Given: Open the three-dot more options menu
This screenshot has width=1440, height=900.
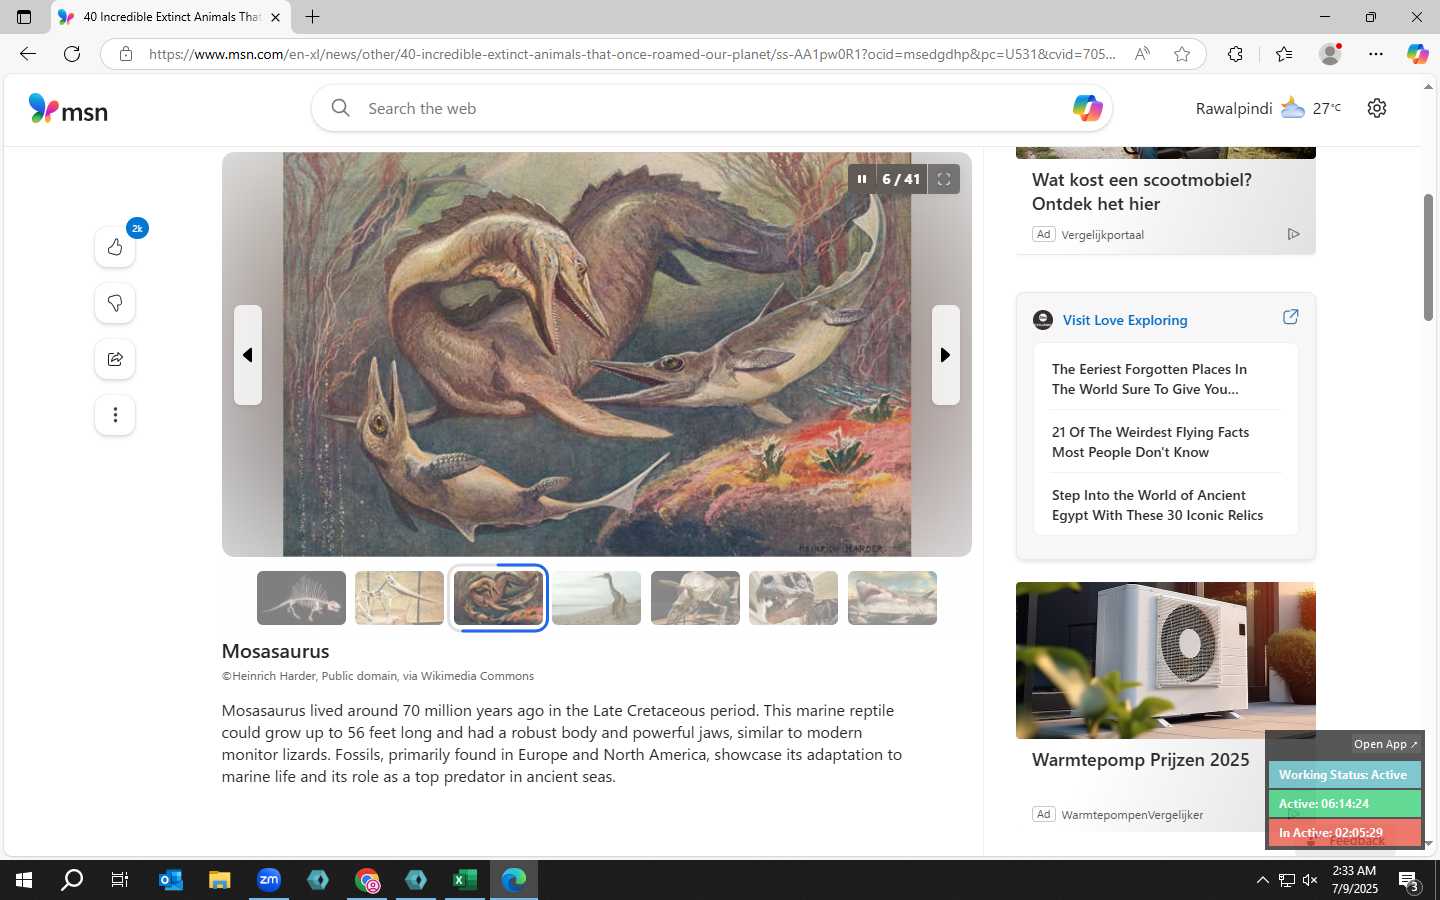Looking at the screenshot, I should [x=115, y=415].
